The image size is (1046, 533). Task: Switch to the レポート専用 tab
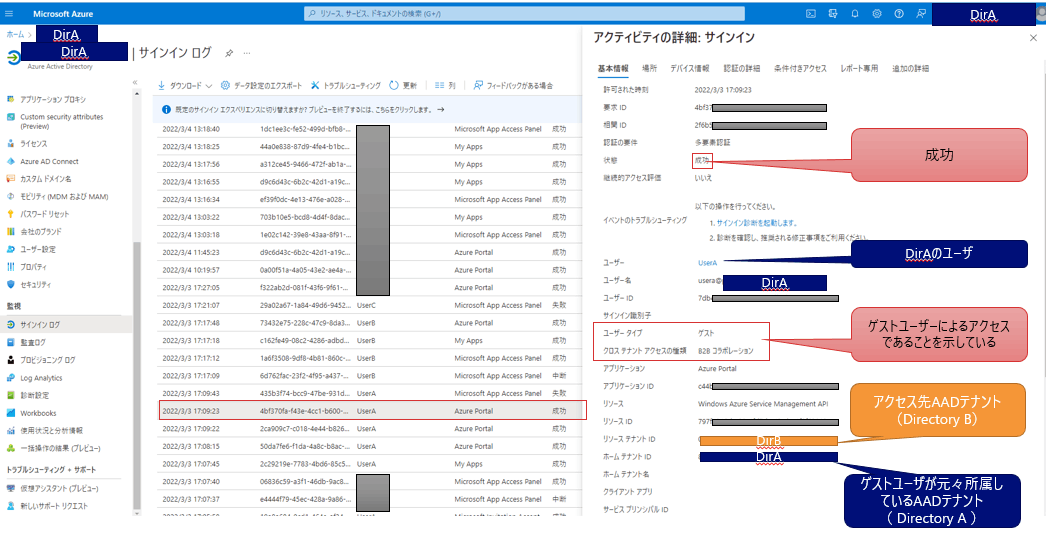(859, 69)
